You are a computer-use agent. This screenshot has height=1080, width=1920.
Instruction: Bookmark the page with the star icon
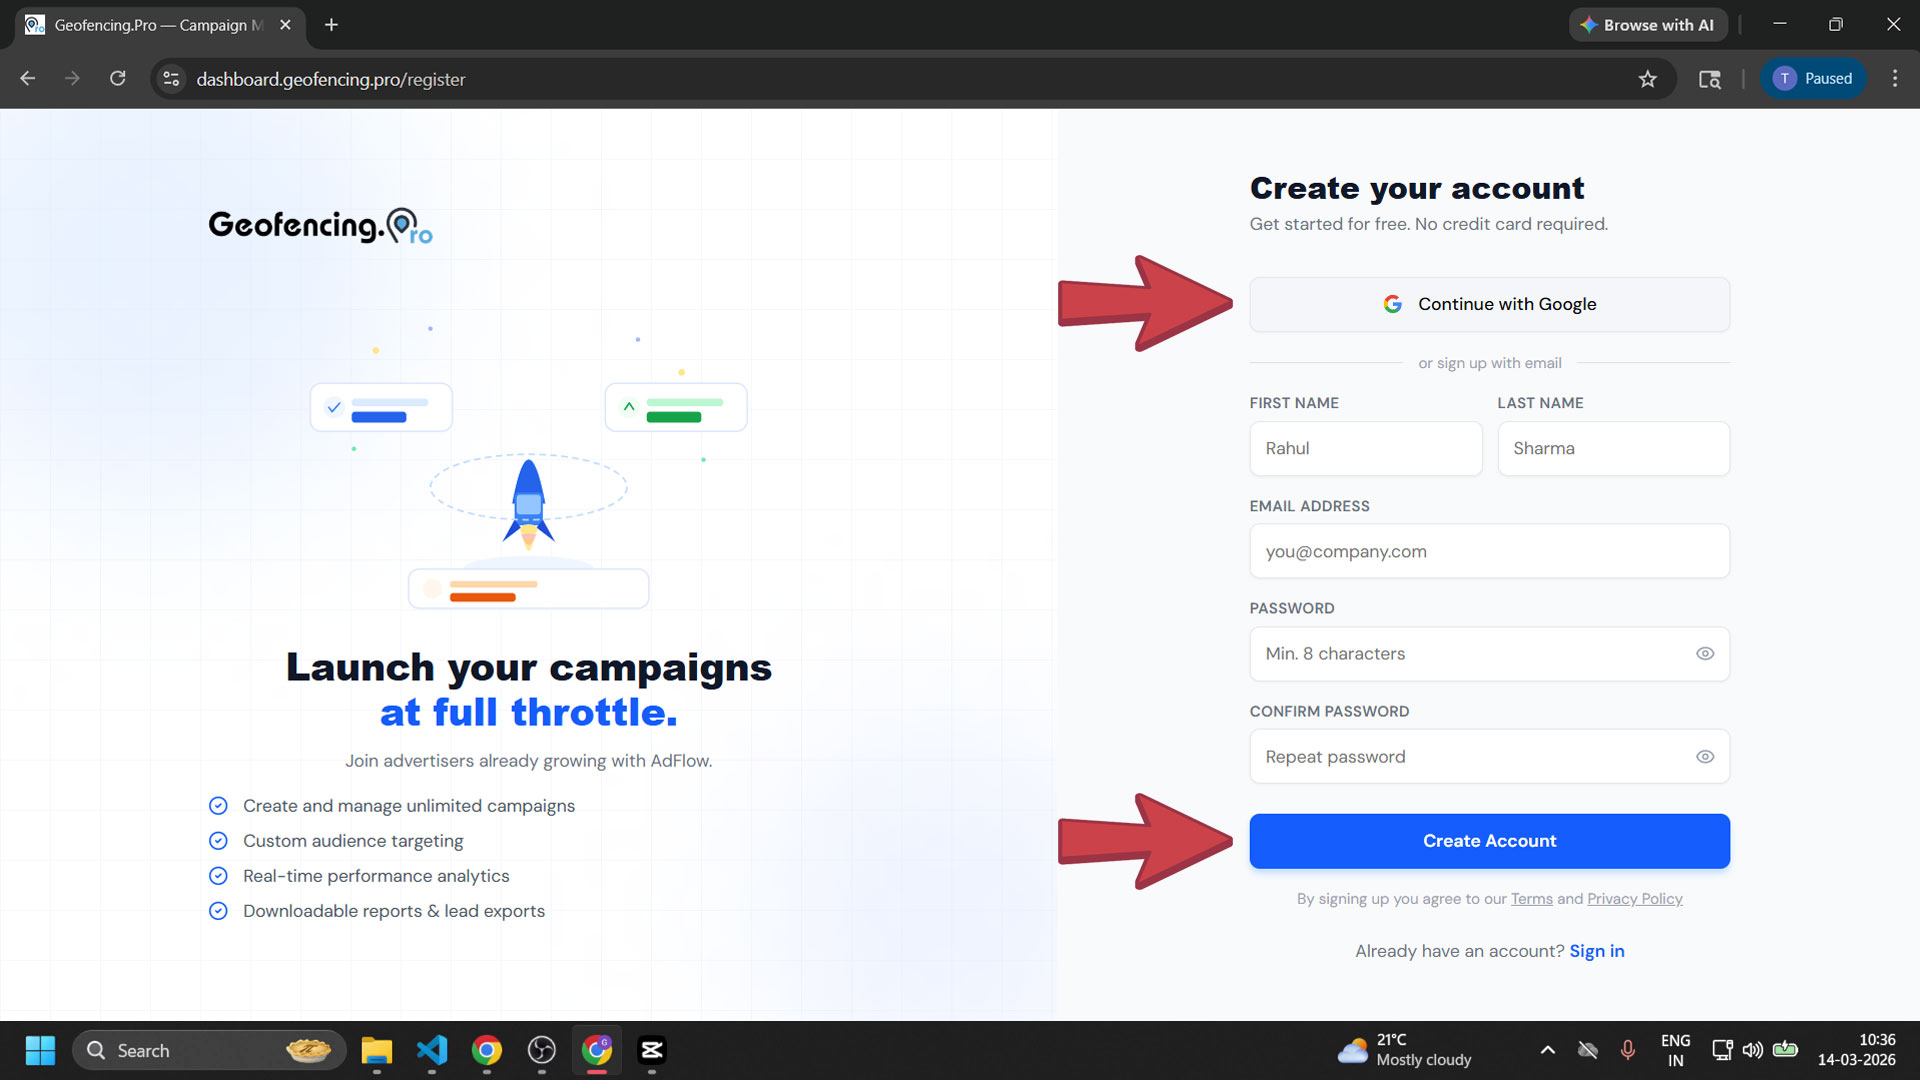coord(1649,79)
